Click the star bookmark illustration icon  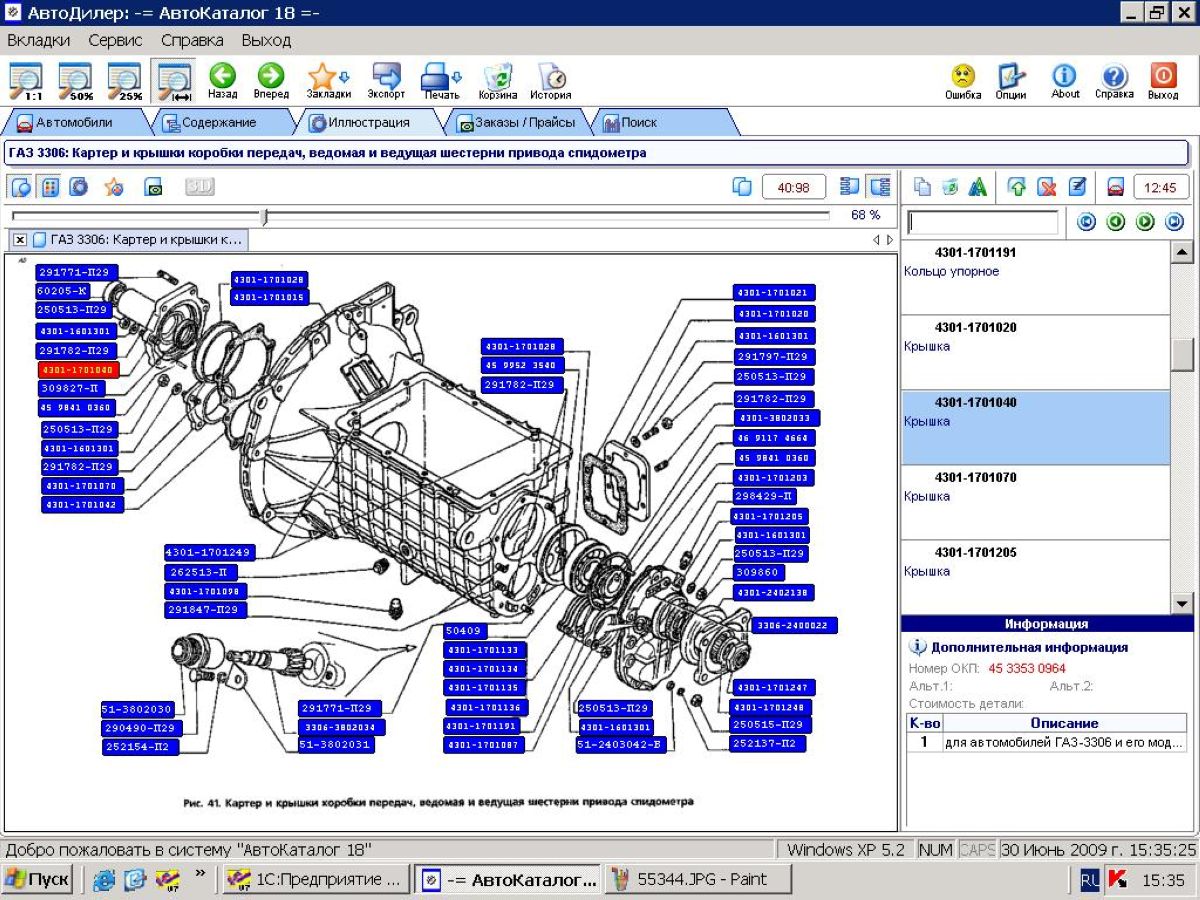(x=114, y=186)
